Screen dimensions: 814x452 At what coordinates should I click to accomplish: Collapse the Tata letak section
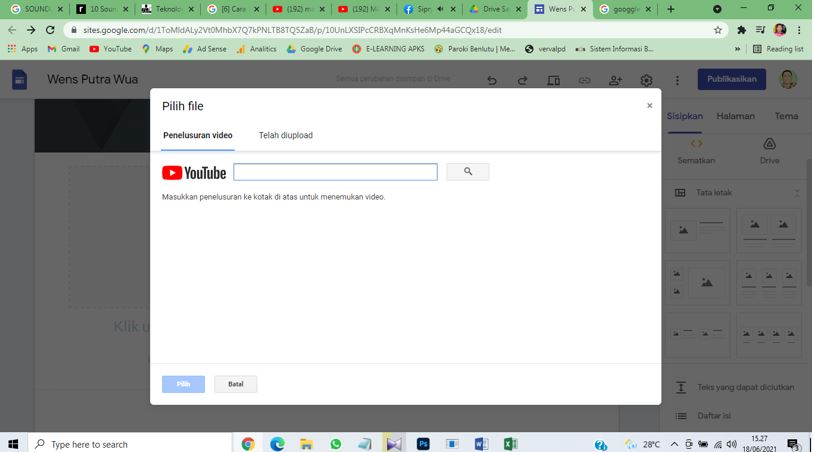click(x=797, y=193)
